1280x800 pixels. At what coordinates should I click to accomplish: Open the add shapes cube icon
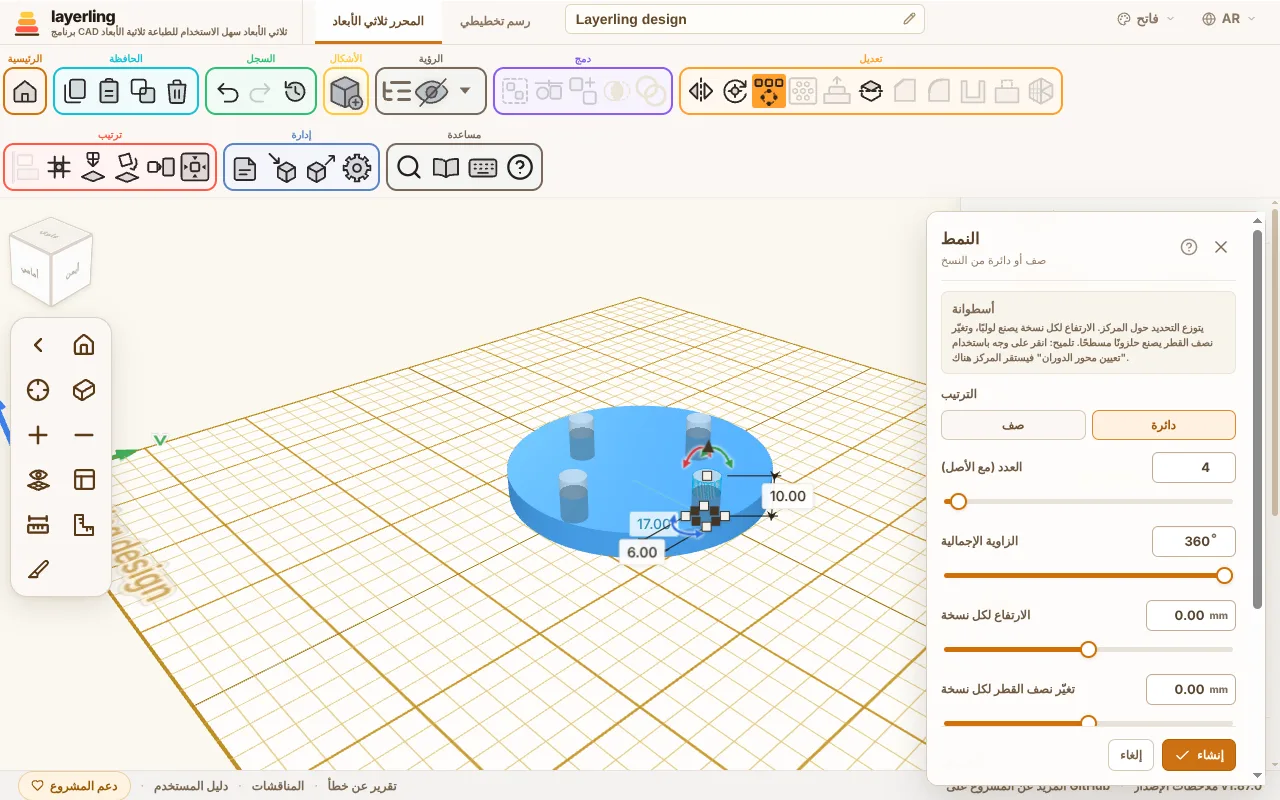[x=346, y=92]
